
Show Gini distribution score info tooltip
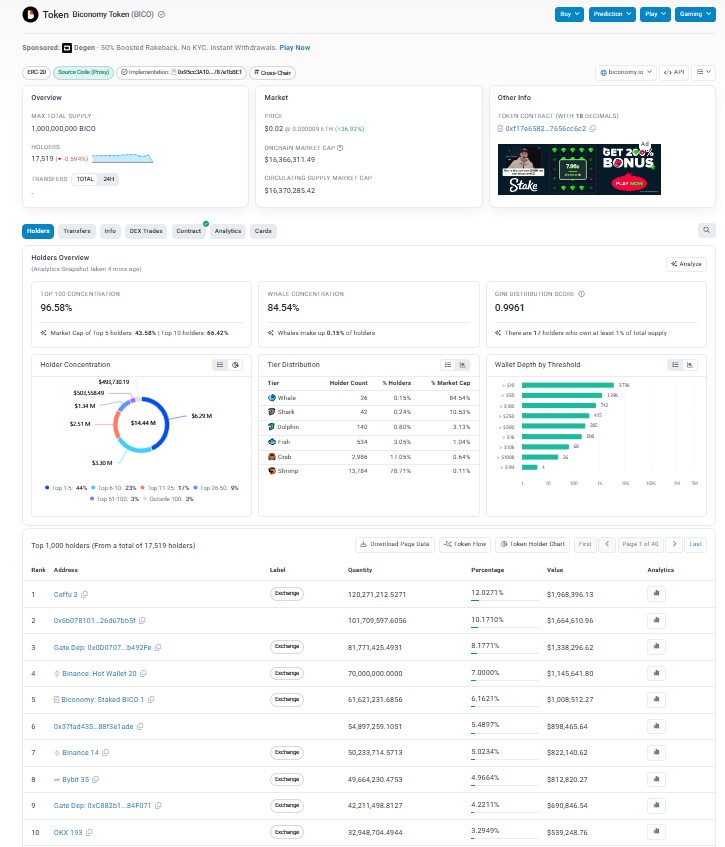pyautogui.click(x=582, y=294)
